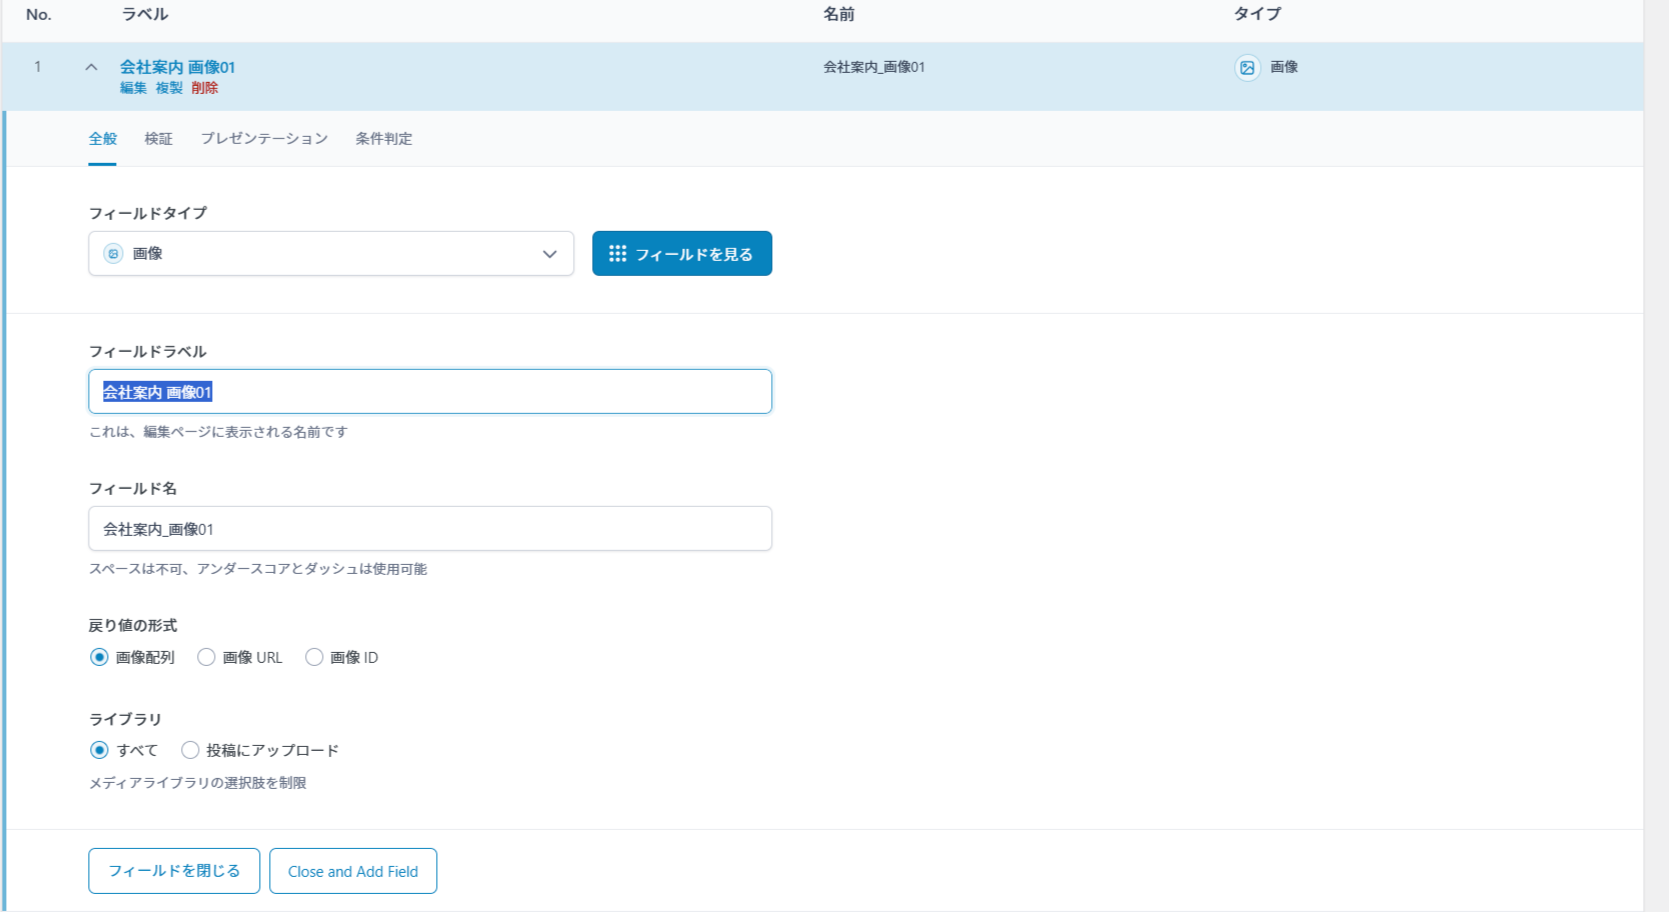Click the 削除 link under the field label
Viewport: 1669px width, 912px height.
pyautogui.click(x=205, y=88)
